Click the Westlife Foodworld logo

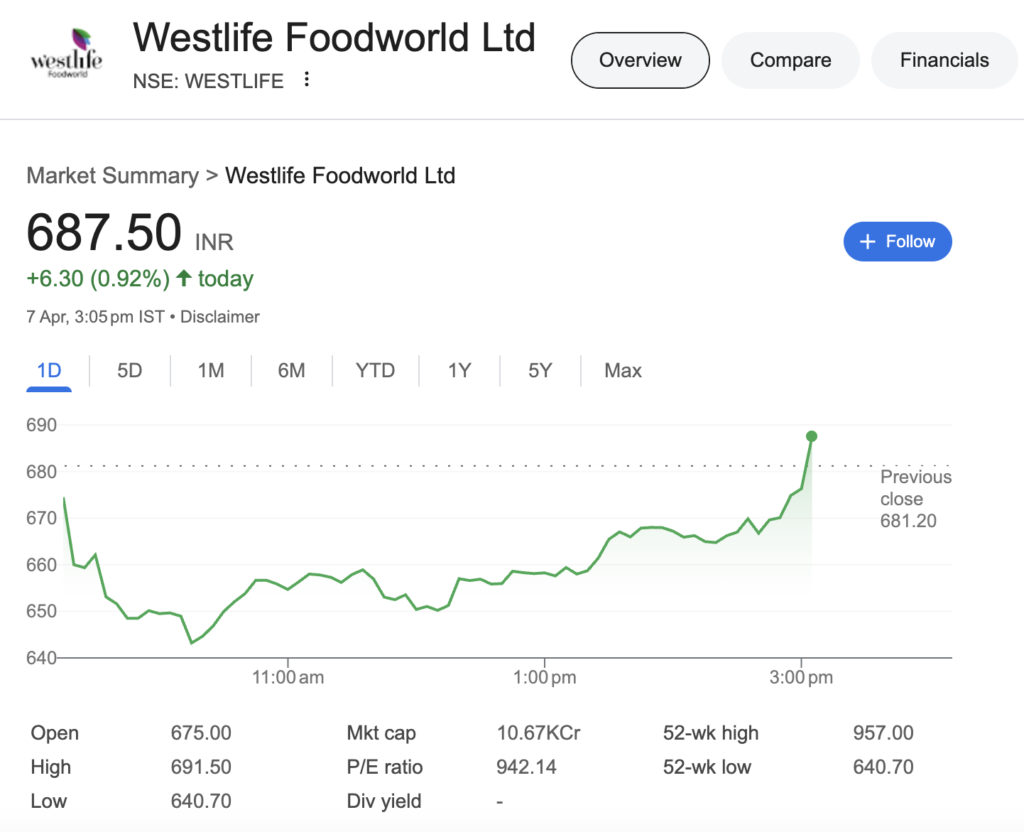tap(66, 54)
